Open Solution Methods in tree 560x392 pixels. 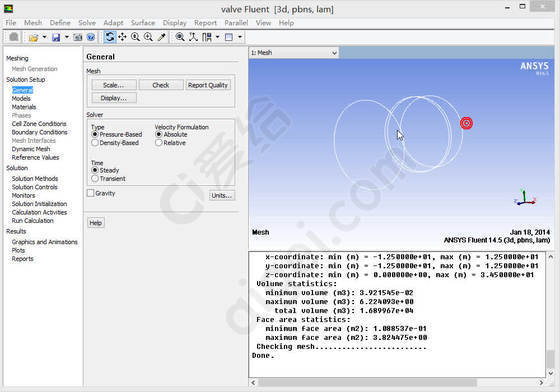(x=35, y=179)
